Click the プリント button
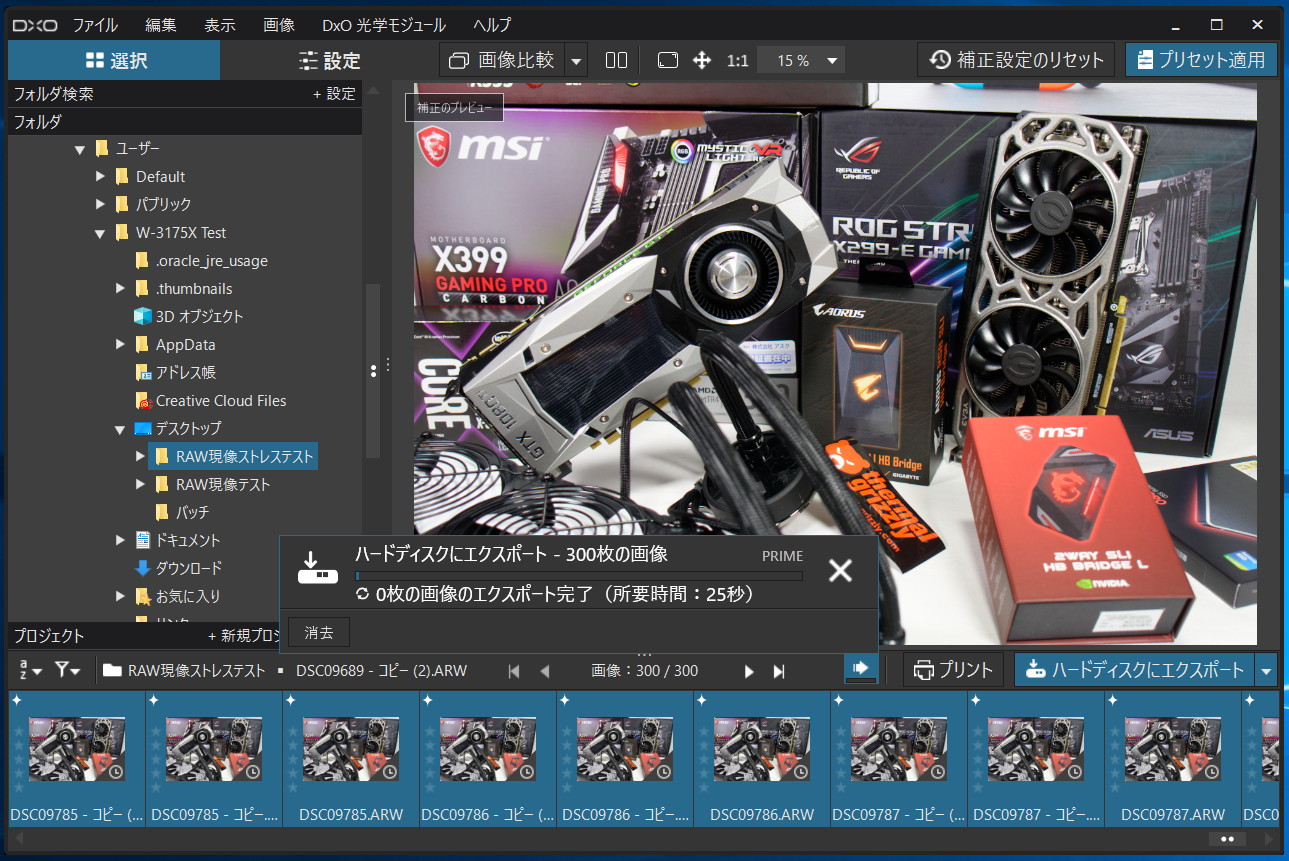Screen dimensions: 1289x861 click(x=954, y=670)
